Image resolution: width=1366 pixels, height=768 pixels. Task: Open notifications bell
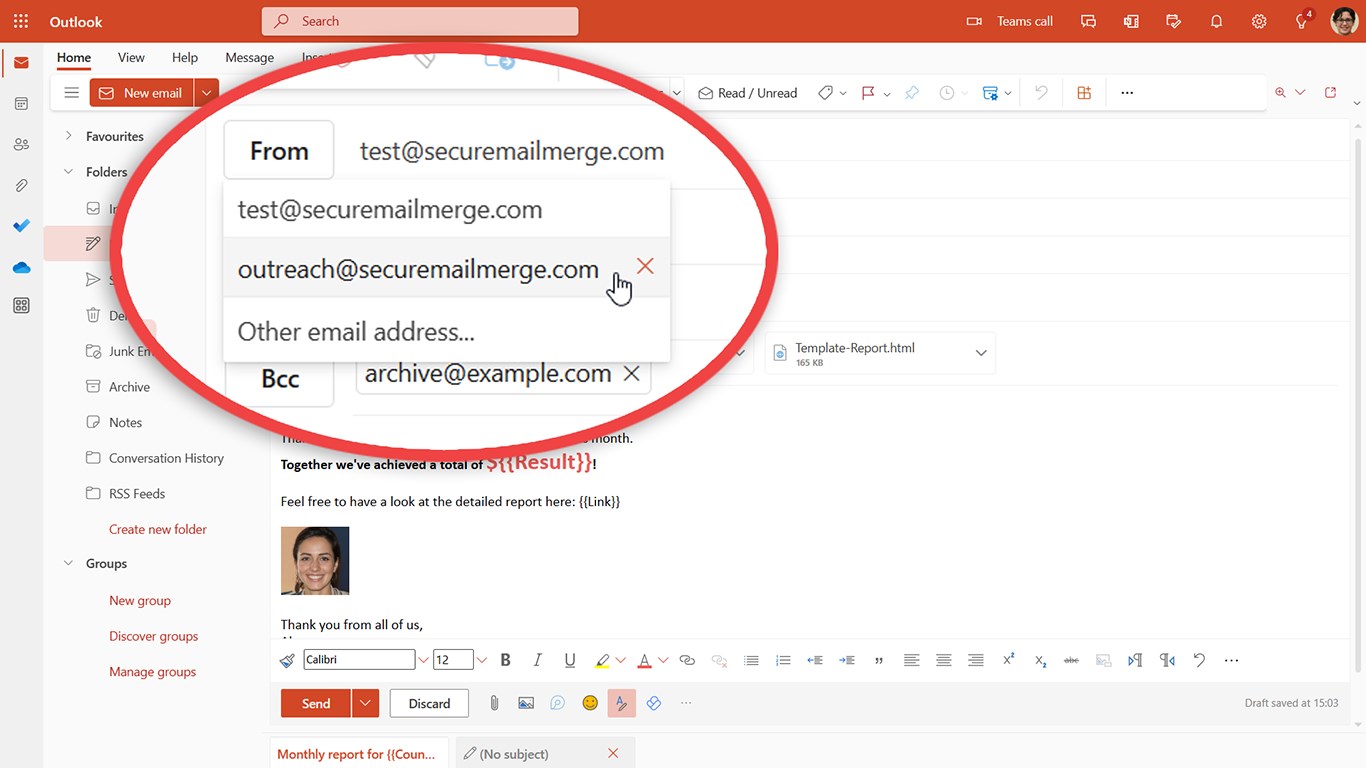[1216, 21]
